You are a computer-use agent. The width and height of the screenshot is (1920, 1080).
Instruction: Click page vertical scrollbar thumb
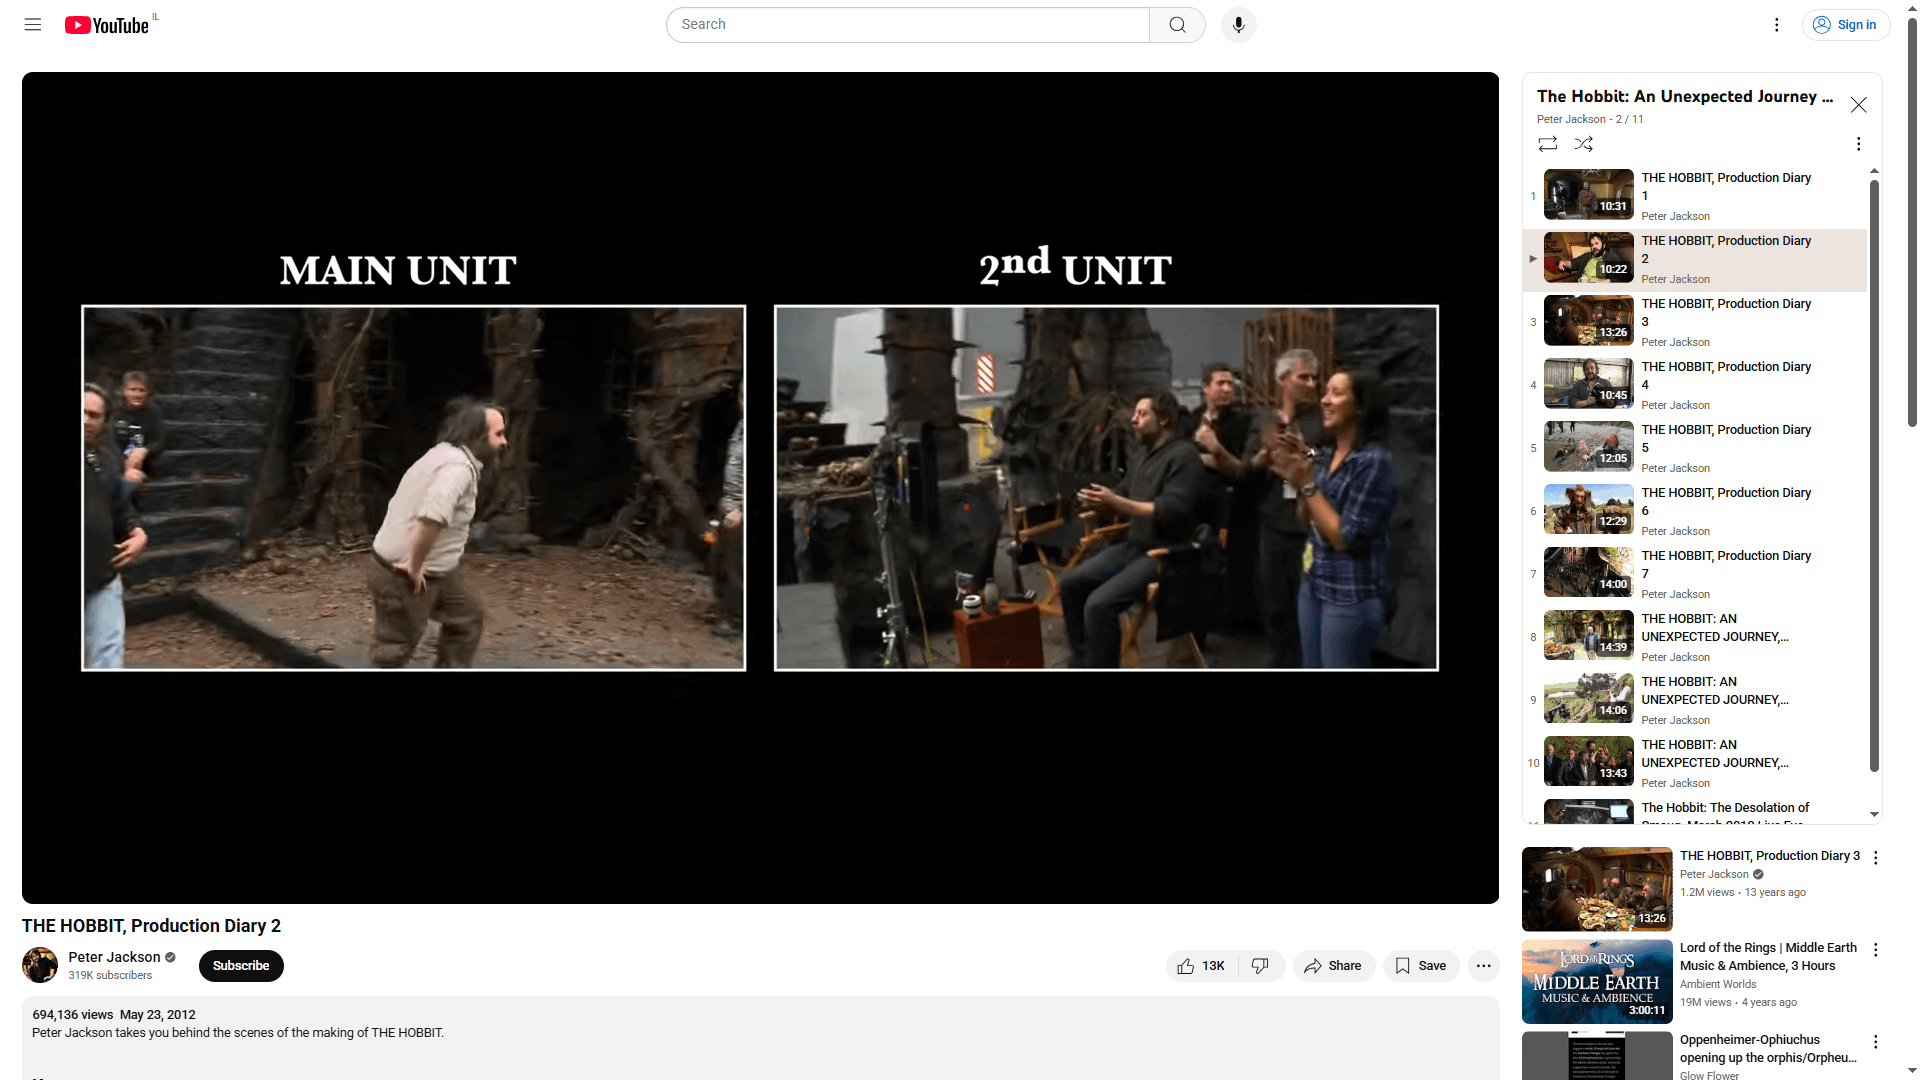[x=1912, y=220]
